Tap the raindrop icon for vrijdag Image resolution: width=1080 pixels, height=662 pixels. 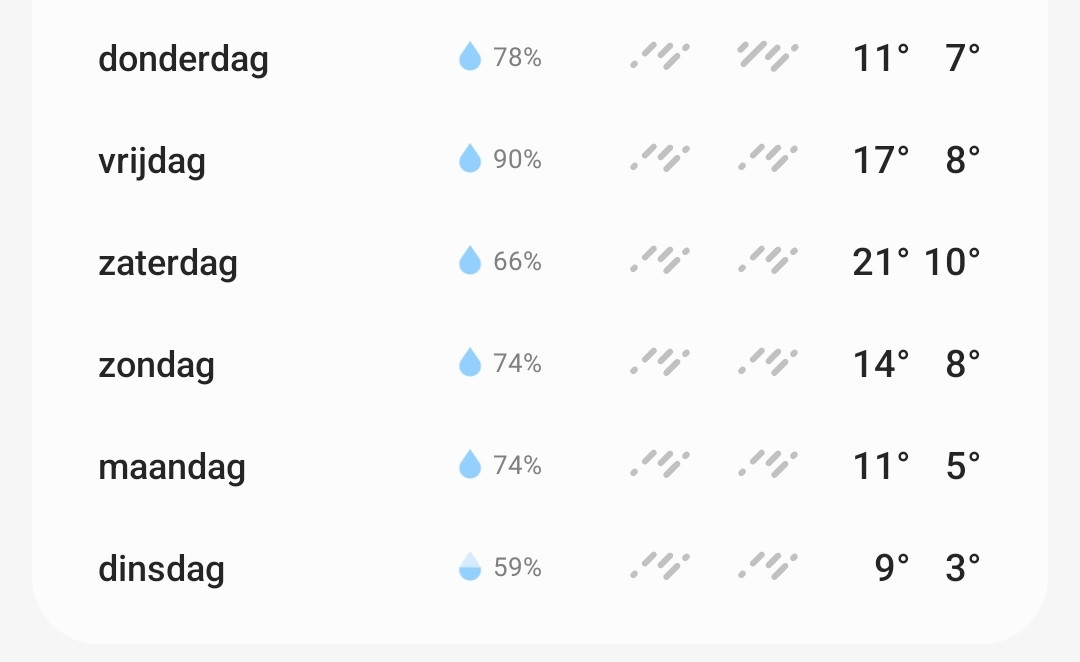point(470,158)
